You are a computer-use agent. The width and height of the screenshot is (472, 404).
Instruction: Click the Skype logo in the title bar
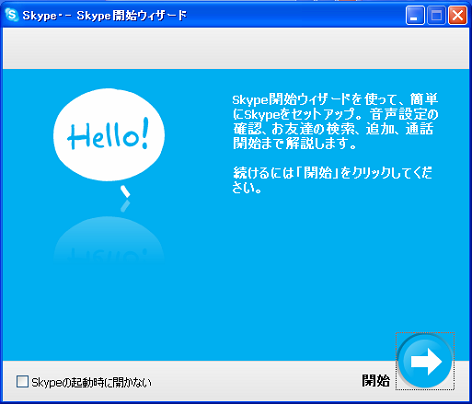12,15
